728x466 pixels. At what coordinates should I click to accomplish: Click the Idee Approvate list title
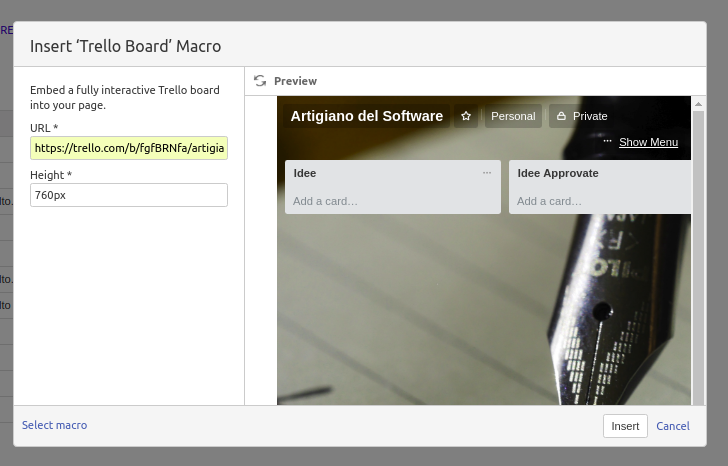click(557, 173)
